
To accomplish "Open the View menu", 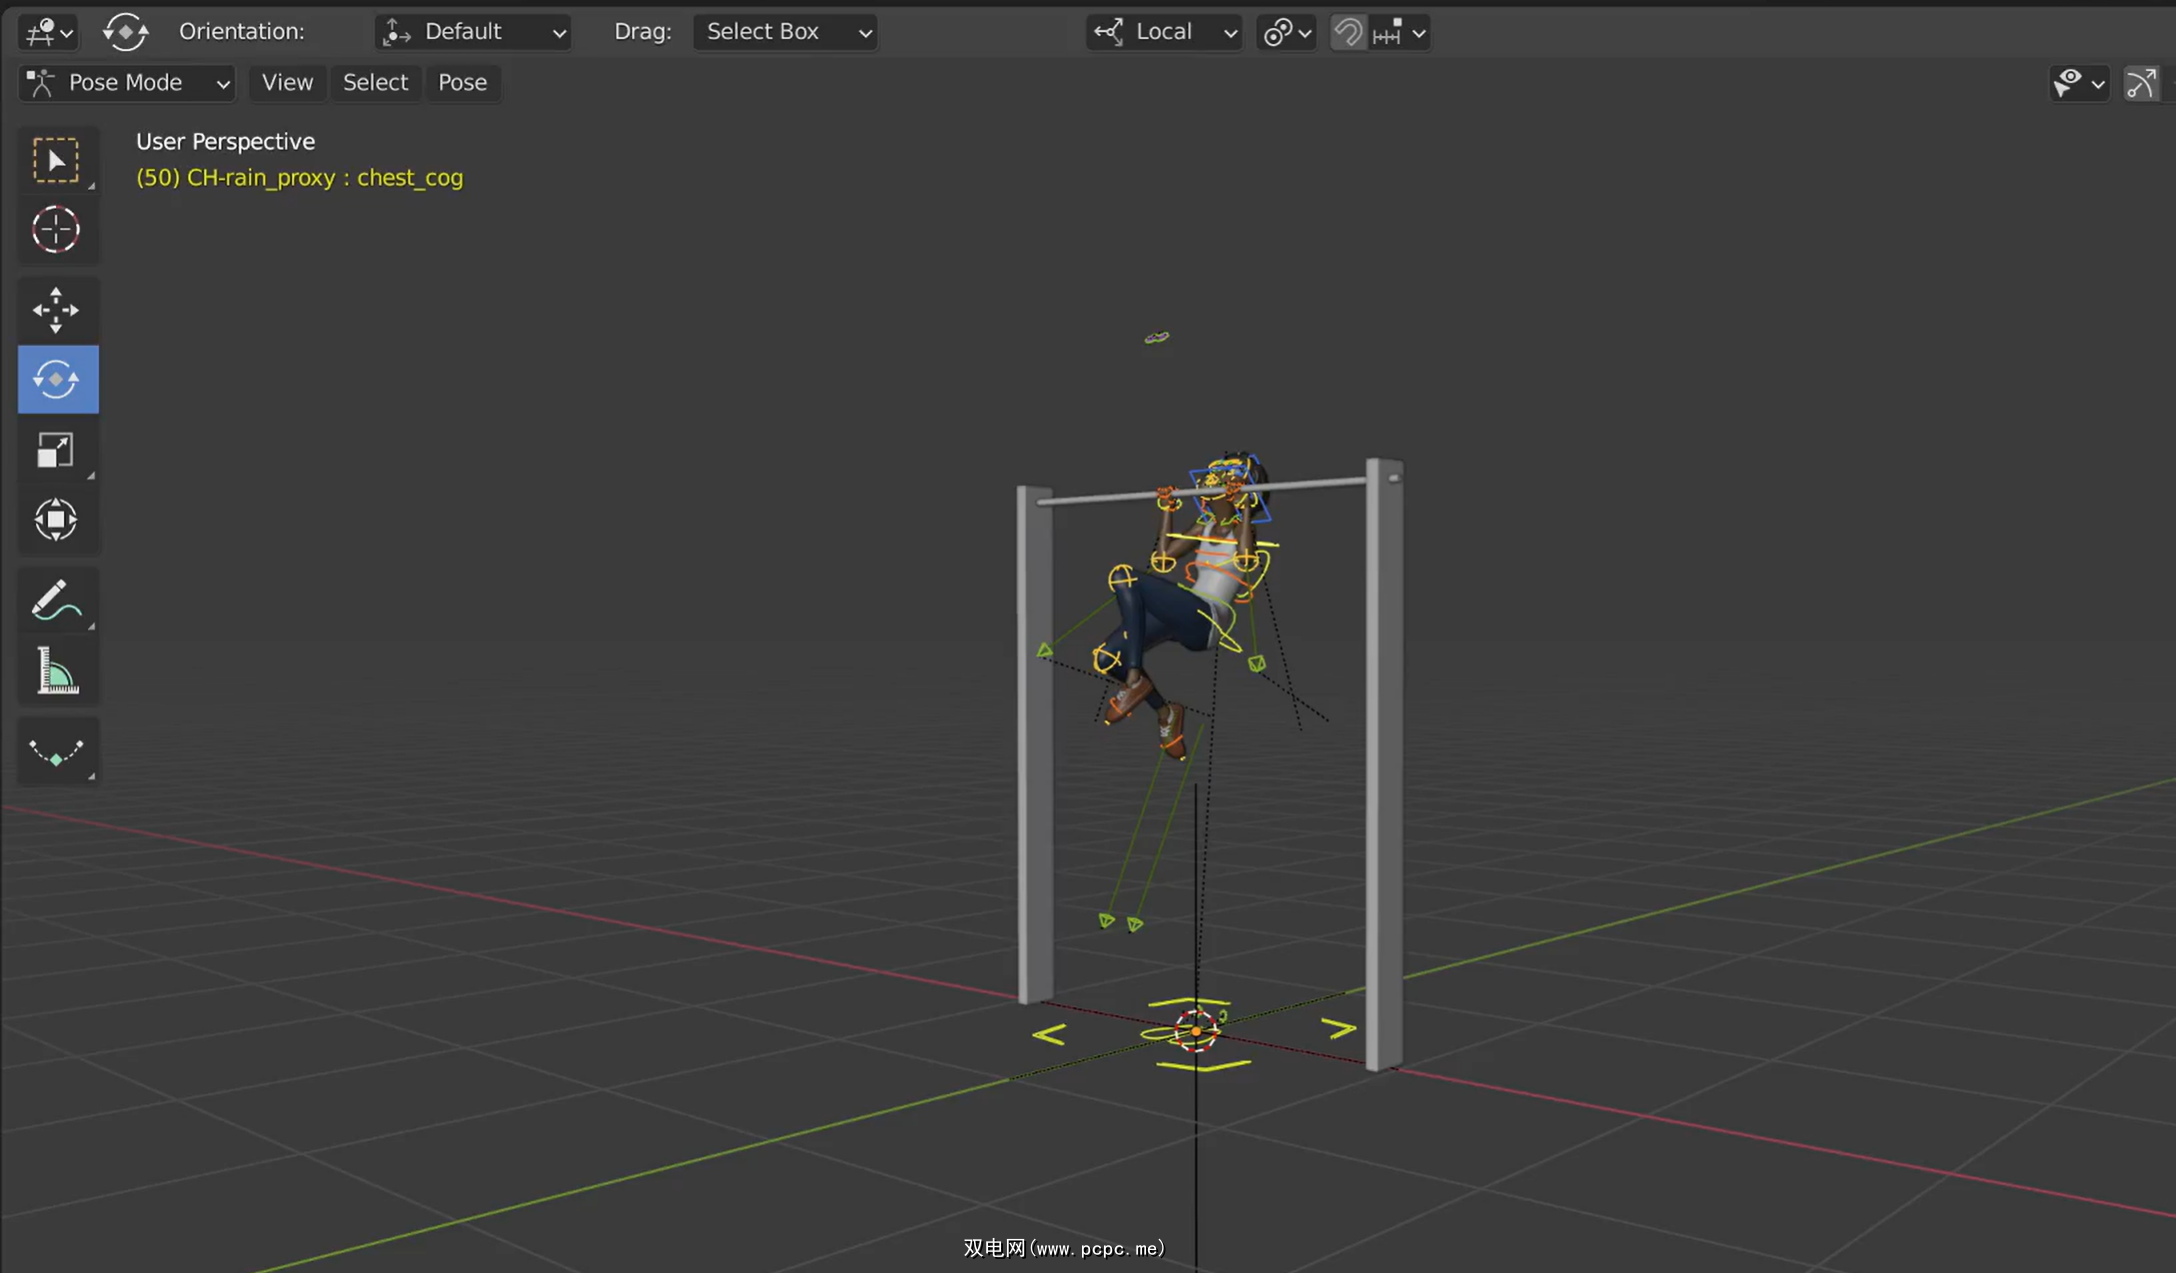I will (x=287, y=83).
